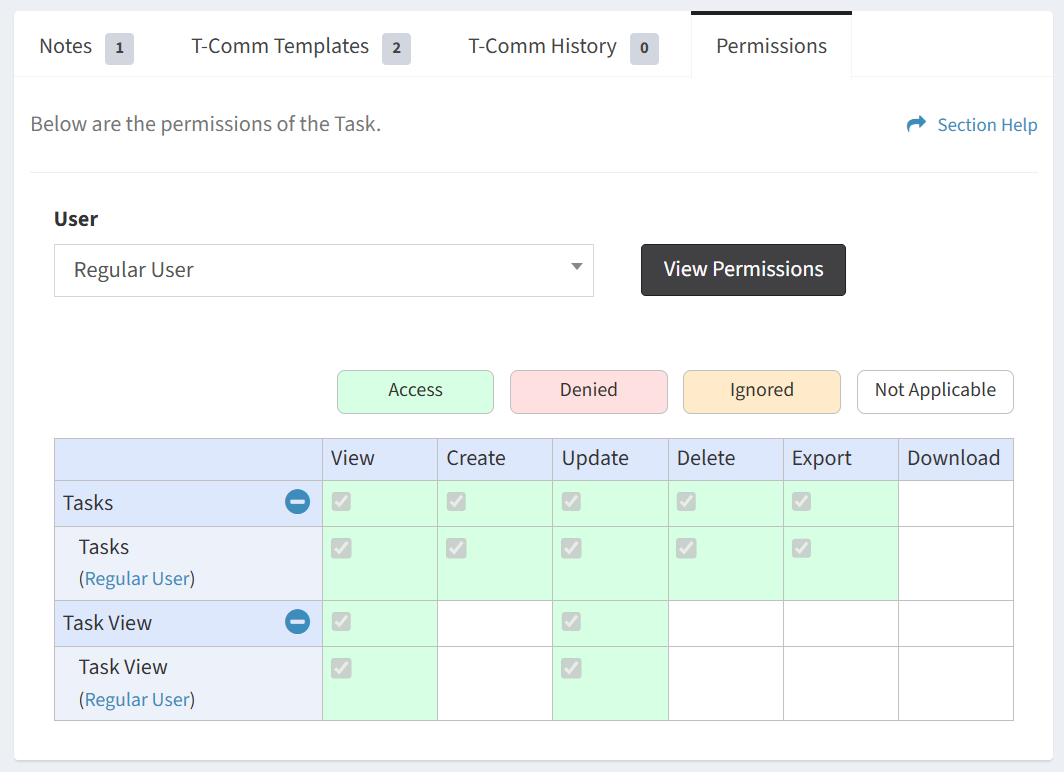This screenshot has width=1064, height=772.
Task: Open the User dropdown selector
Action: (x=323, y=270)
